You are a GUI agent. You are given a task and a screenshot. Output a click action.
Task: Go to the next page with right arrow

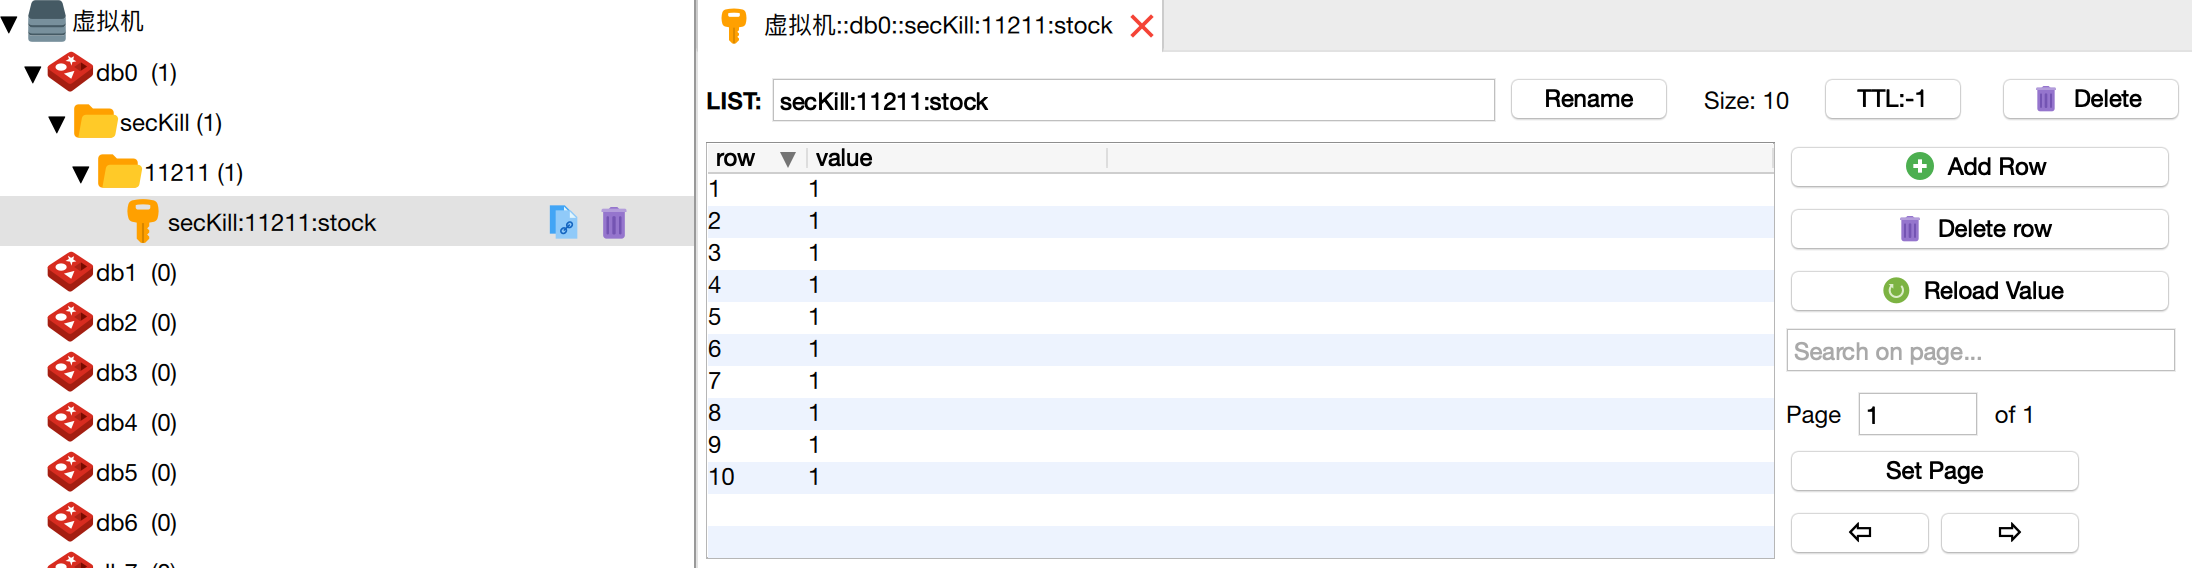tap(2009, 532)
